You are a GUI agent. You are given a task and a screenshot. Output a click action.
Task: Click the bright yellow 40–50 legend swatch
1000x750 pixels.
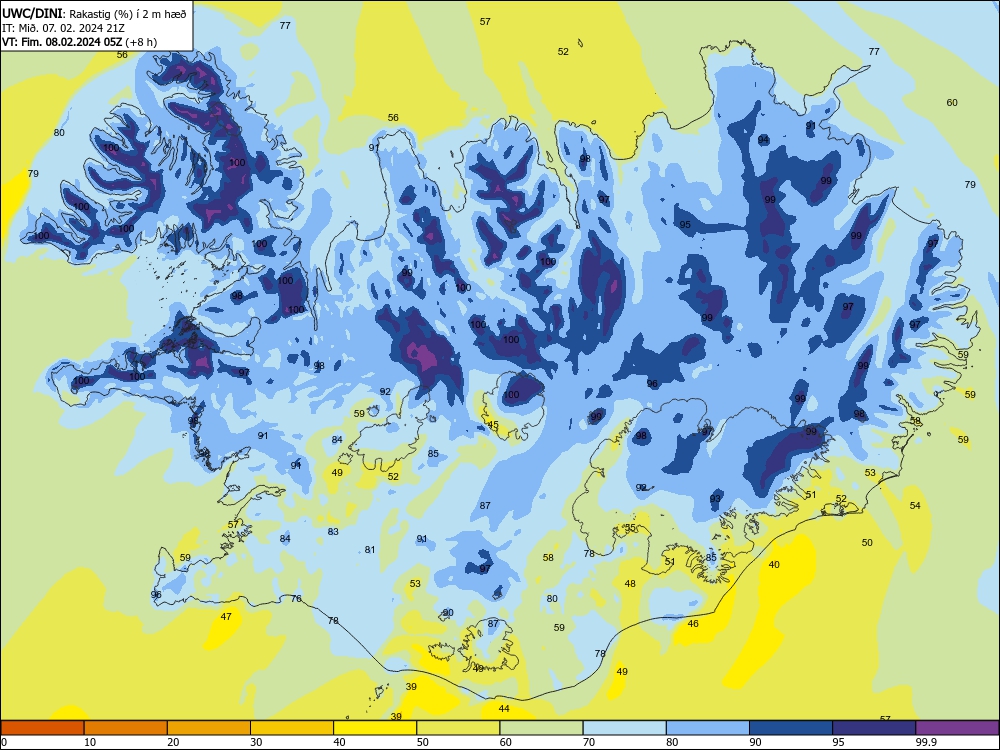click(375, 728)
